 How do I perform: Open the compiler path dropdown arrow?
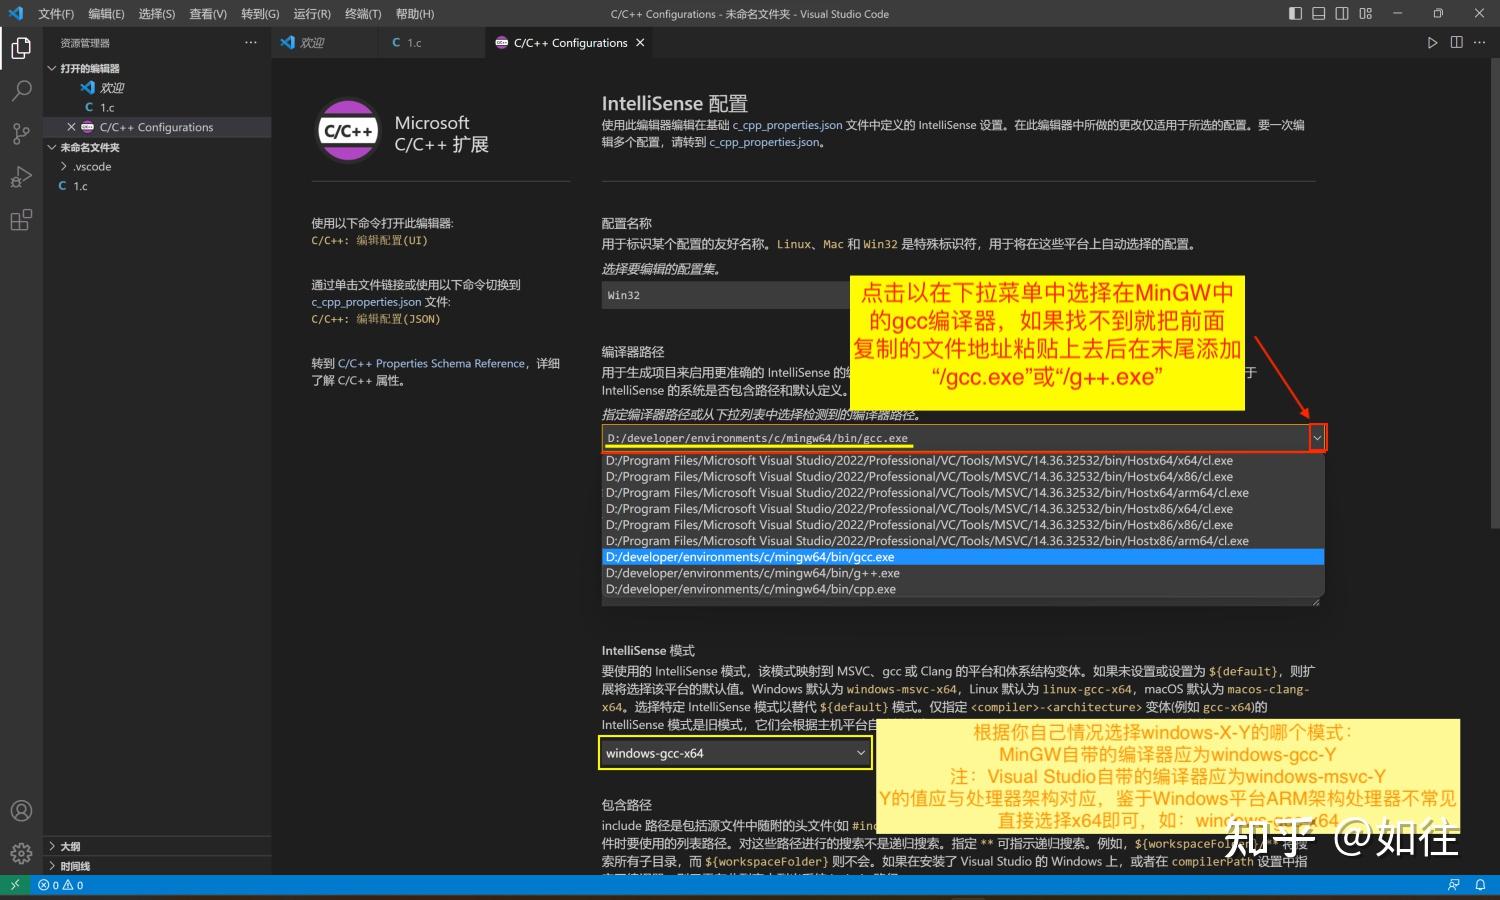(1317, 437)
